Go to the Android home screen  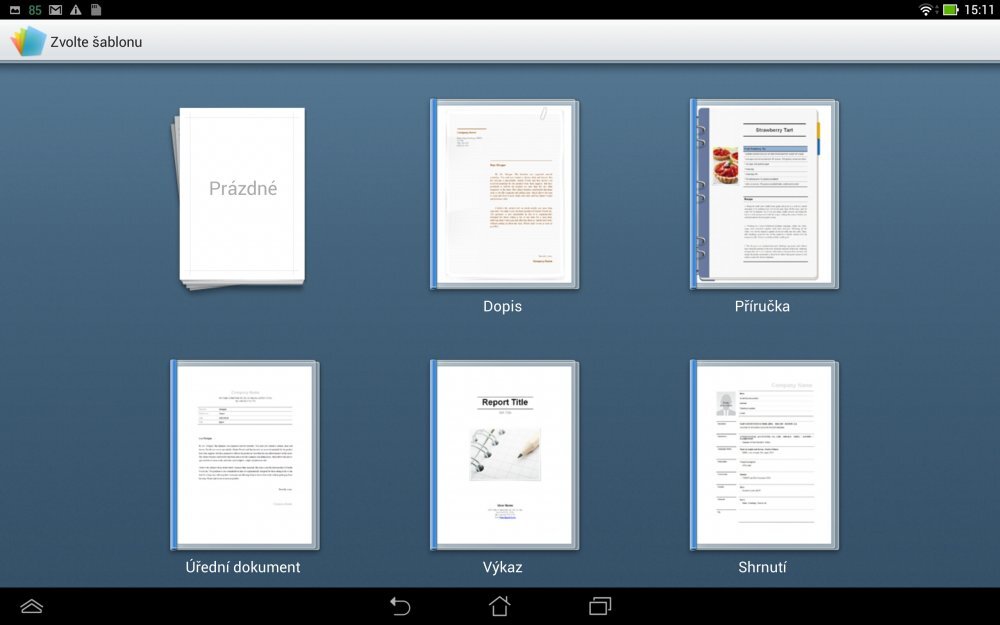click(x=499, y=606)
